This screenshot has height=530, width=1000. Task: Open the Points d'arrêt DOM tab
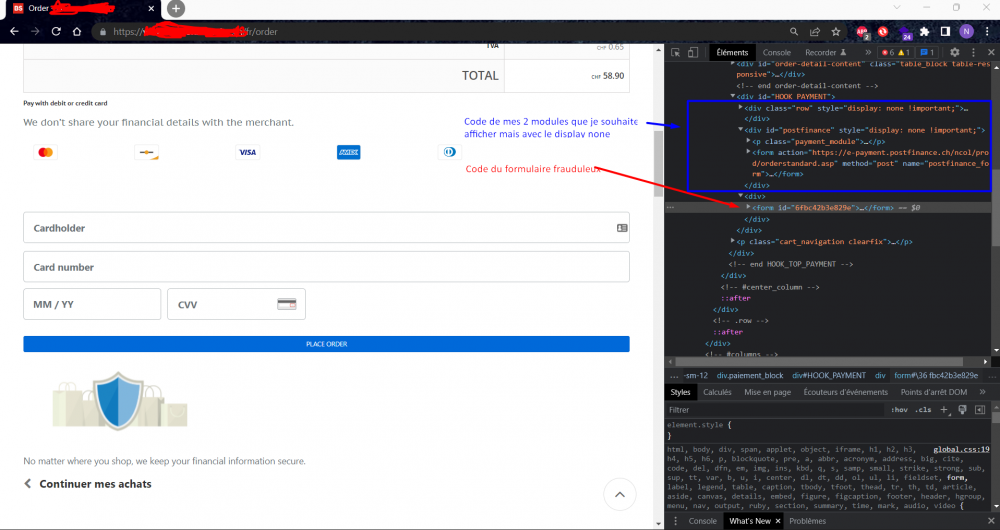(934, 392)
